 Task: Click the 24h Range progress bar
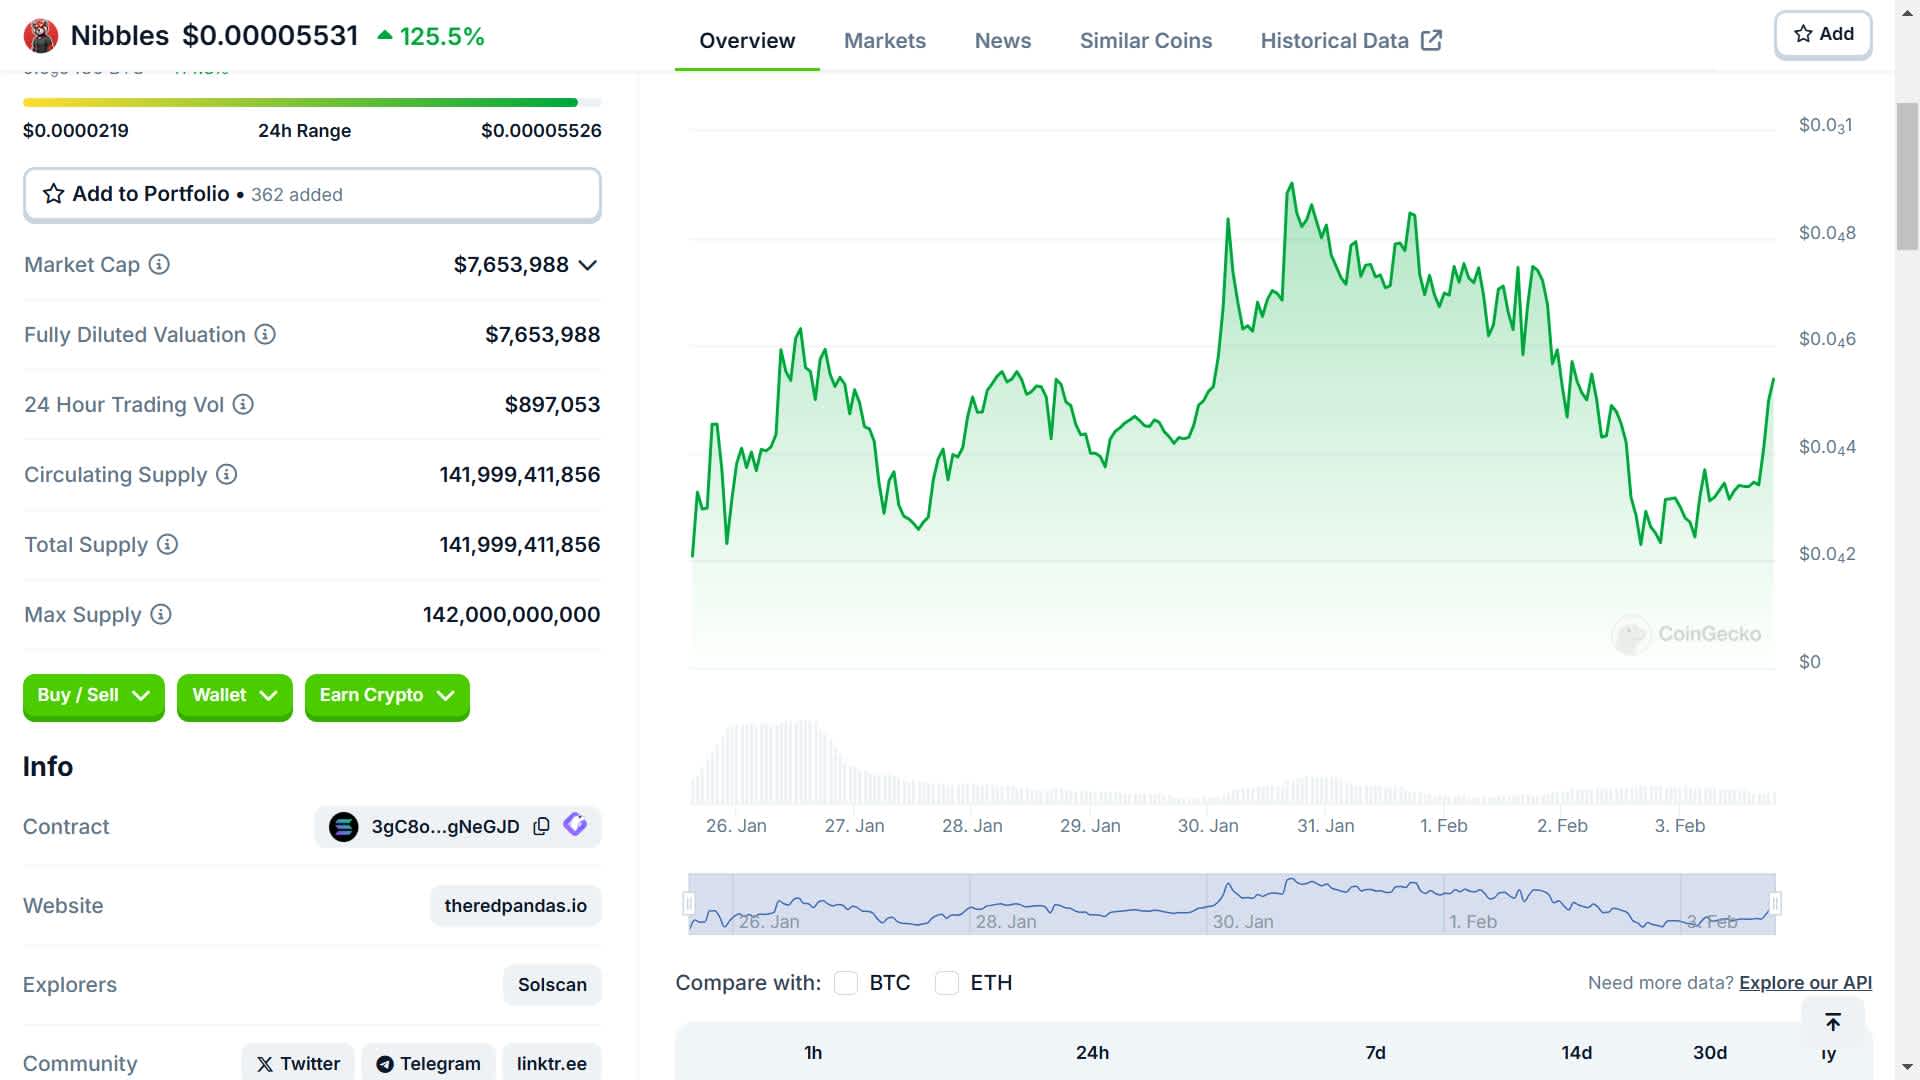click(312, 102)
